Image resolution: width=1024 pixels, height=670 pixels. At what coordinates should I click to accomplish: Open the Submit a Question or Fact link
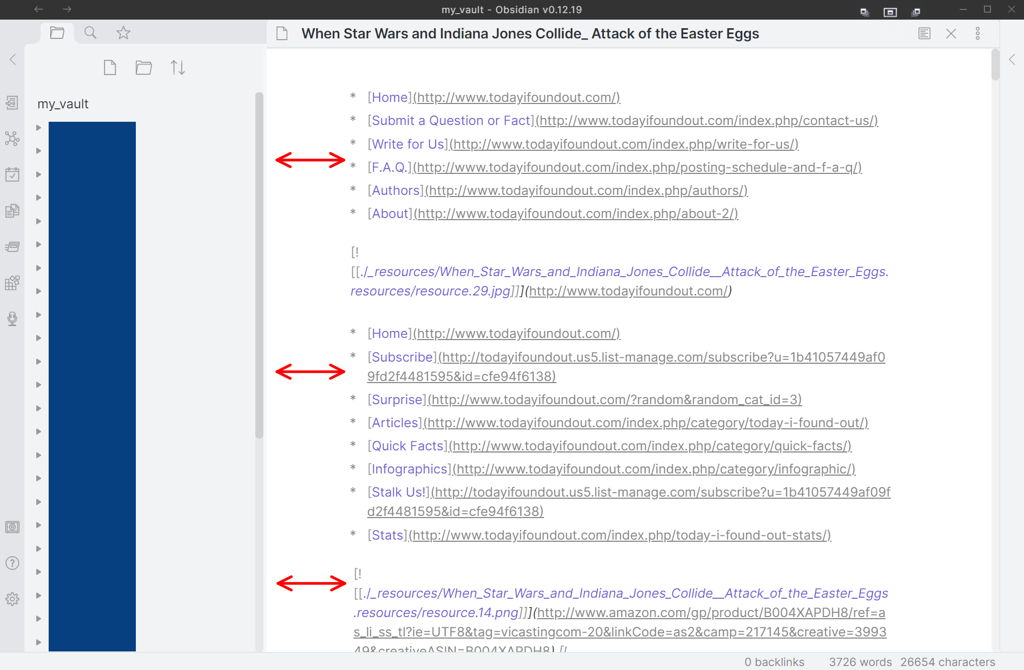451,121
